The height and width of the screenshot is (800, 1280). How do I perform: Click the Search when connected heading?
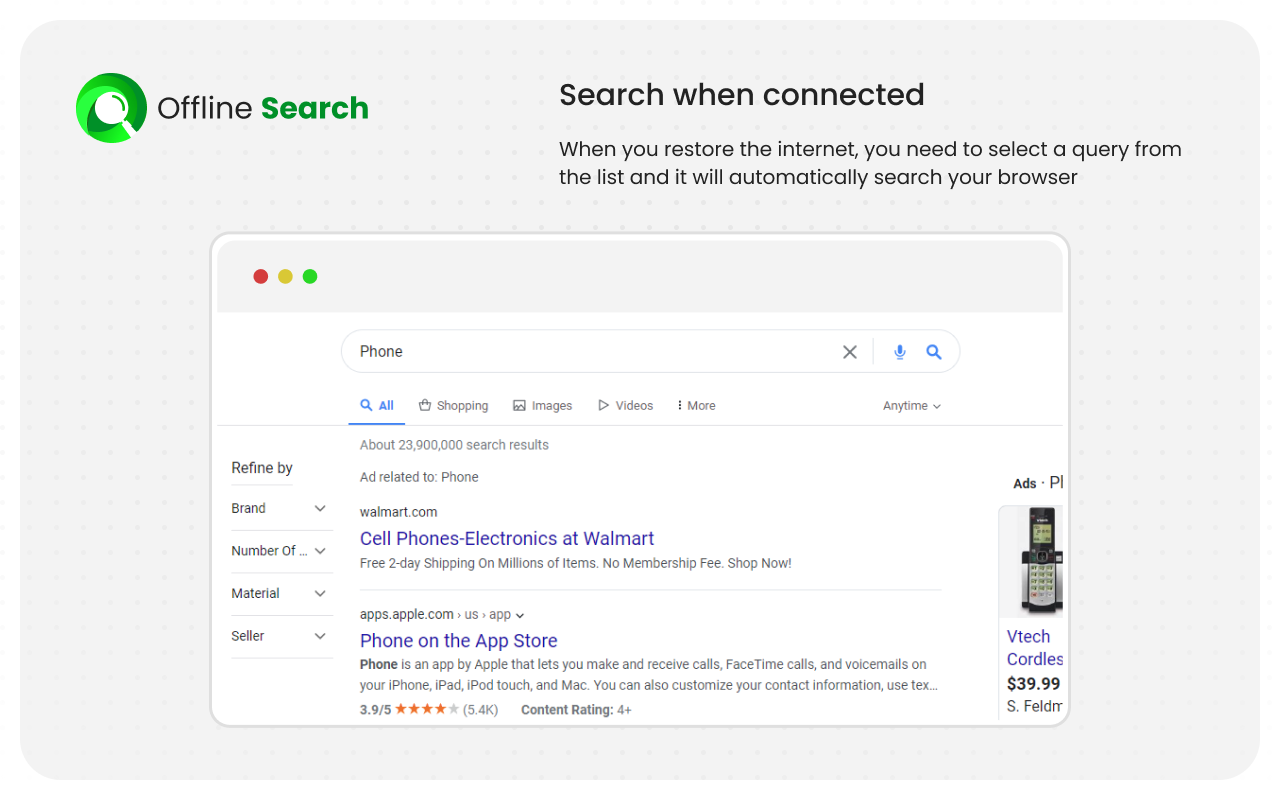(x=742, y=95)
